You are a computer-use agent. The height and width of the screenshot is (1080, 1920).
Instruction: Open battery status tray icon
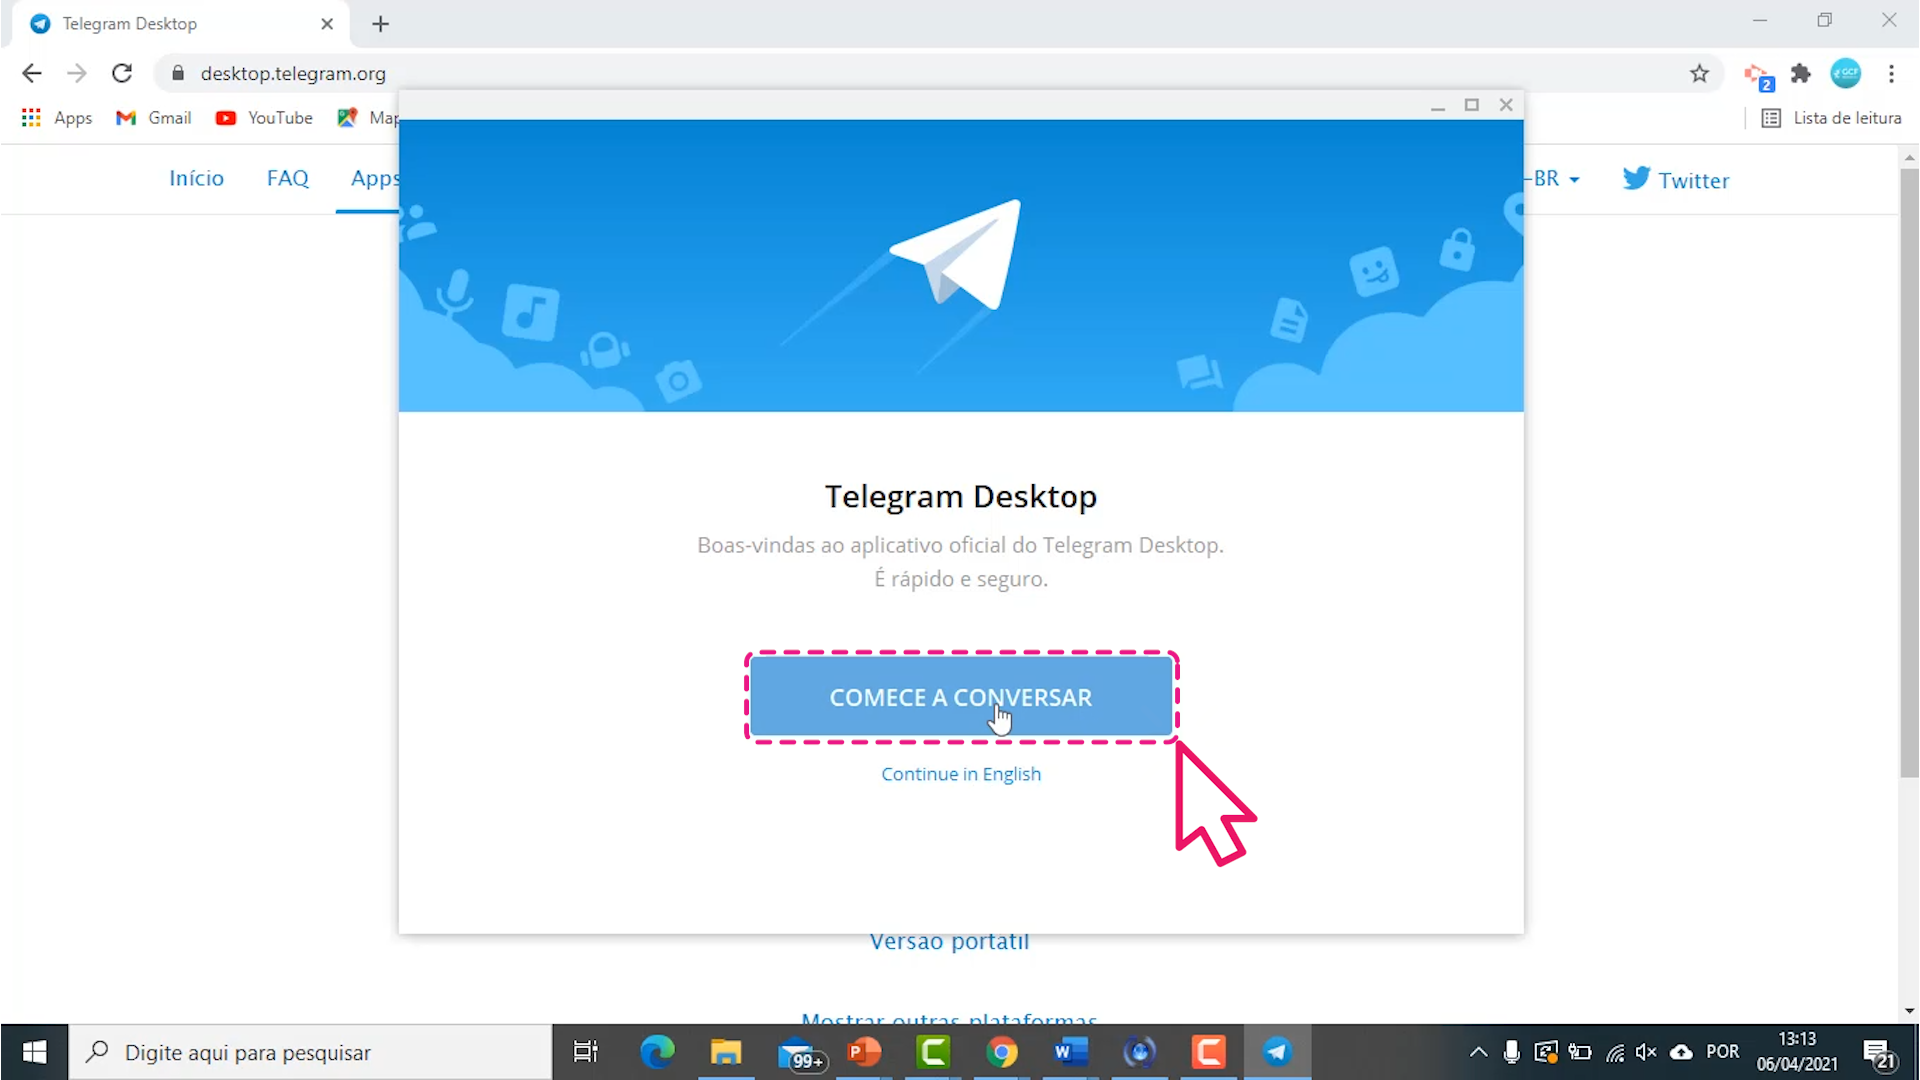click(1580, 1052)
